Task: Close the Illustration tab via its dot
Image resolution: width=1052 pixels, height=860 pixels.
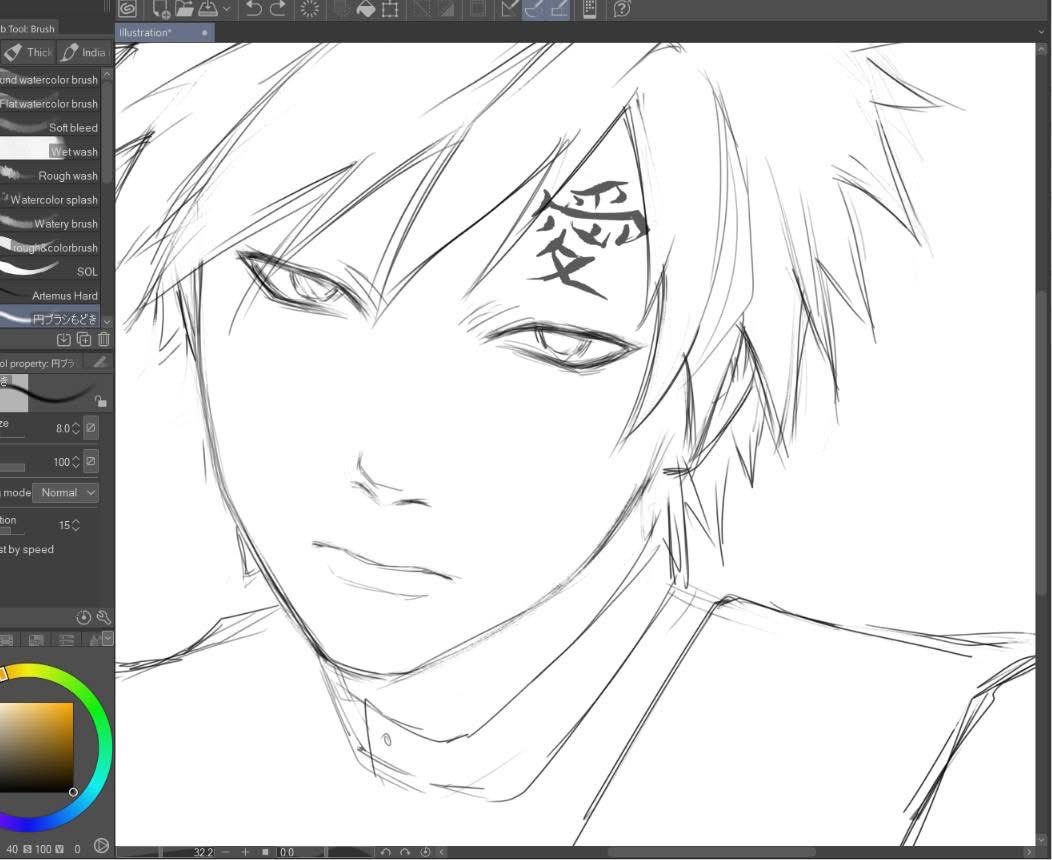Action: coord(205,32)
